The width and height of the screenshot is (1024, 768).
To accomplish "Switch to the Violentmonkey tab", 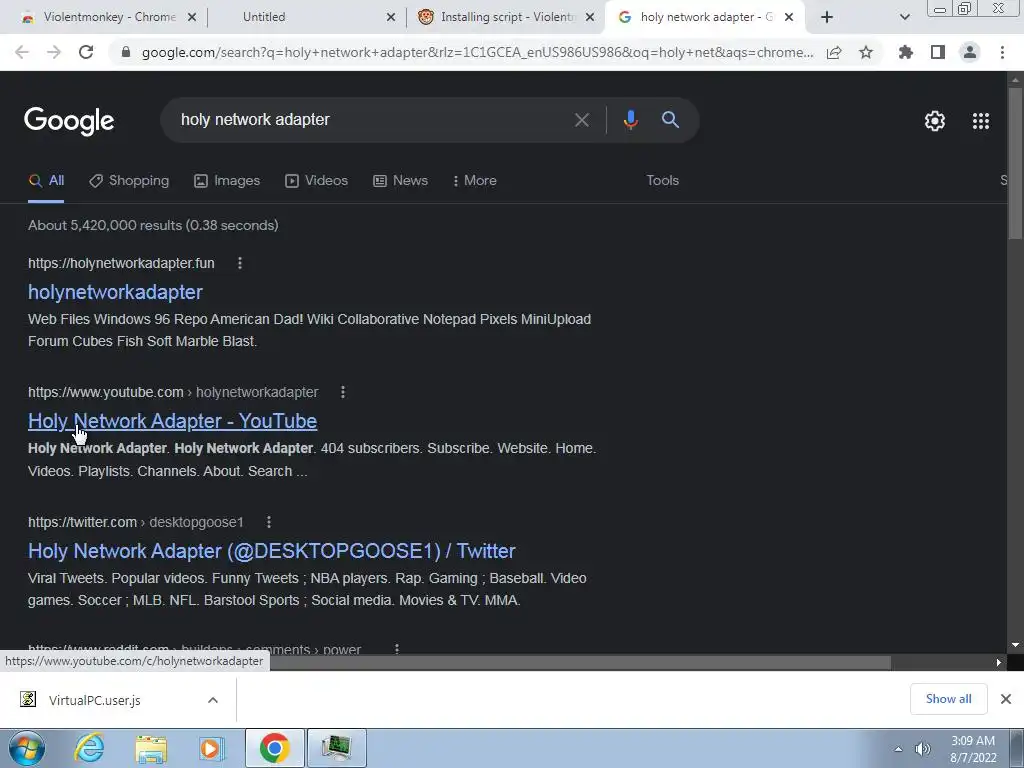I will tap(110, 17).
